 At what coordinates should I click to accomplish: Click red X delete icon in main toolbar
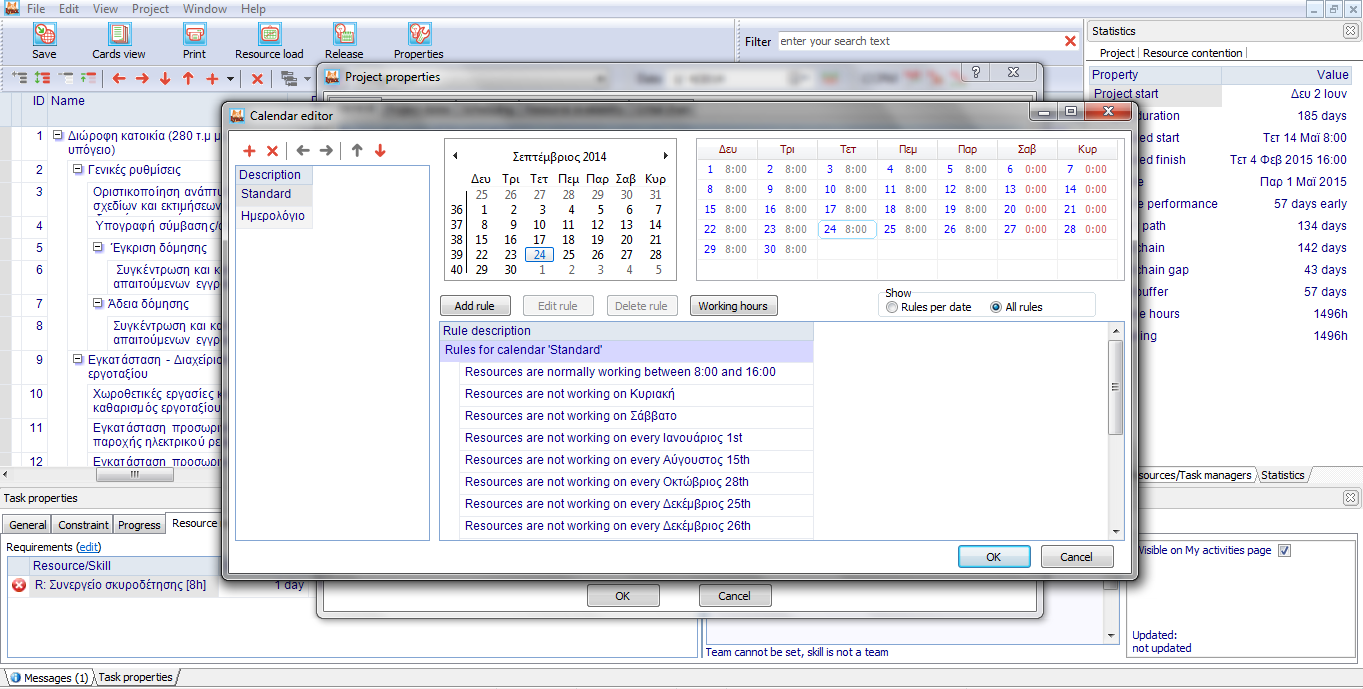coord(257,78)
